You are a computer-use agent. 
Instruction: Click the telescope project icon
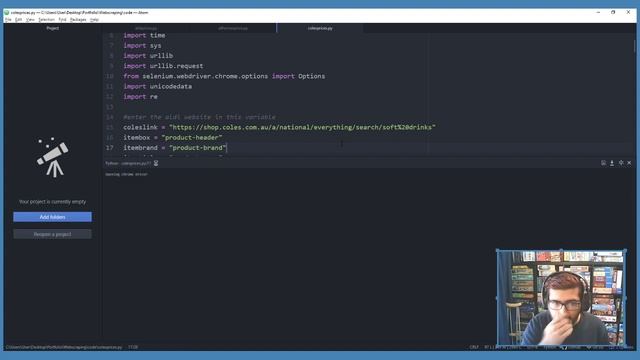(52, 157)
